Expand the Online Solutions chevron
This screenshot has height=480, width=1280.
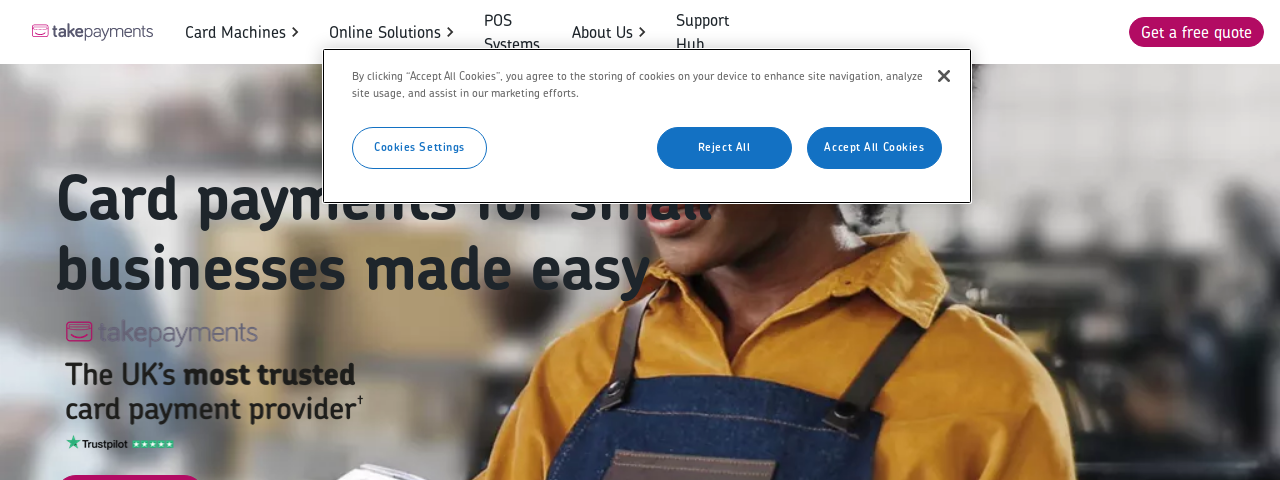click(x=450, y=32)
